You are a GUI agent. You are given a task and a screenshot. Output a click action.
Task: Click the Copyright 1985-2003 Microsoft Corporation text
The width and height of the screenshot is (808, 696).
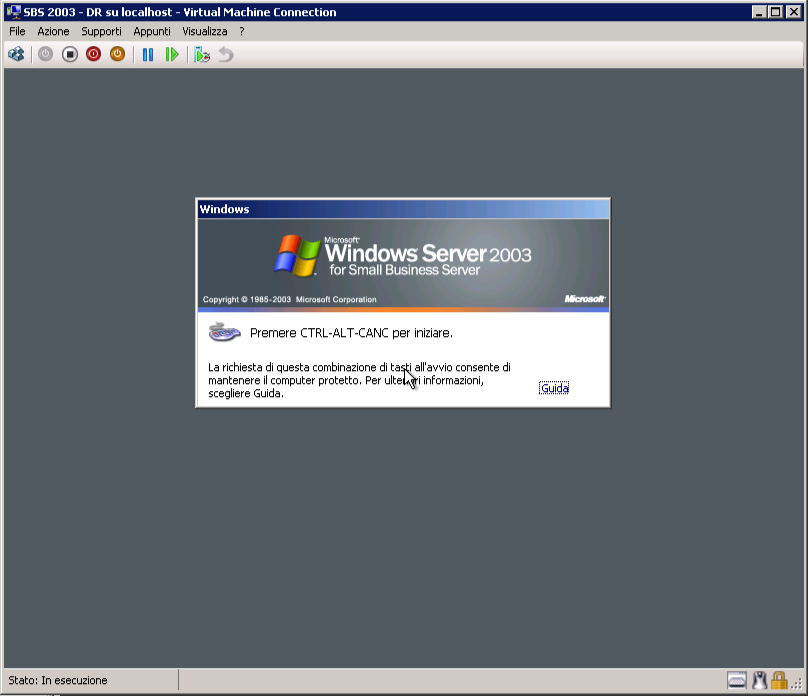click(290, 299)
